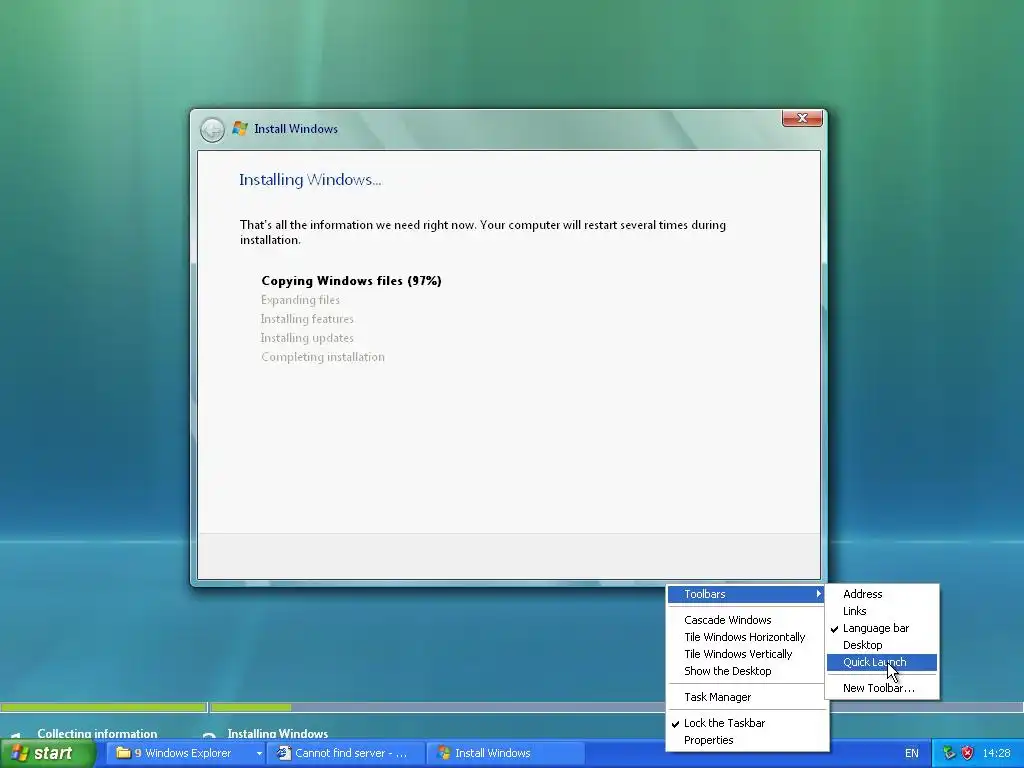This screenshot has width=1024, height=768.
Task: Open the Windows Explorer group dropdown arrow
Action: click(x=259, y=754)
